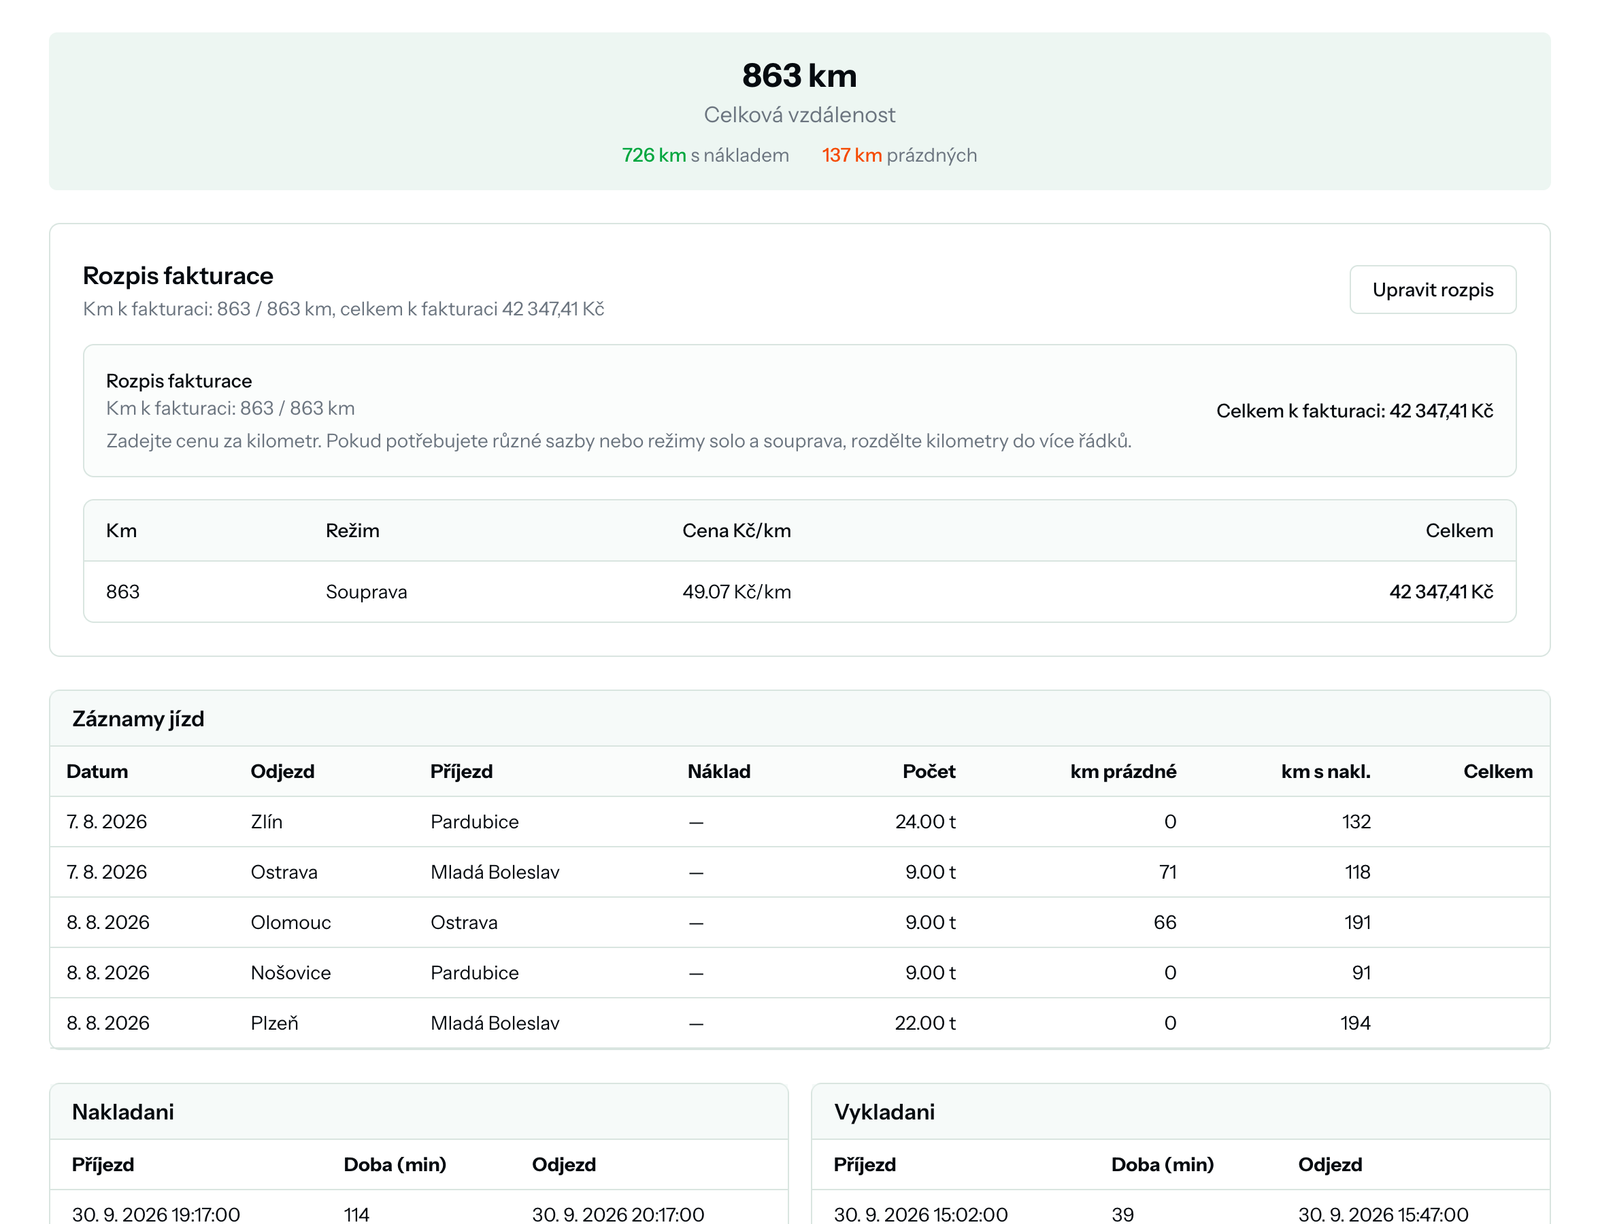Select the Nošovice departure cell
This screenshot has height=1224, width=1600.
(x=291, y=973)
